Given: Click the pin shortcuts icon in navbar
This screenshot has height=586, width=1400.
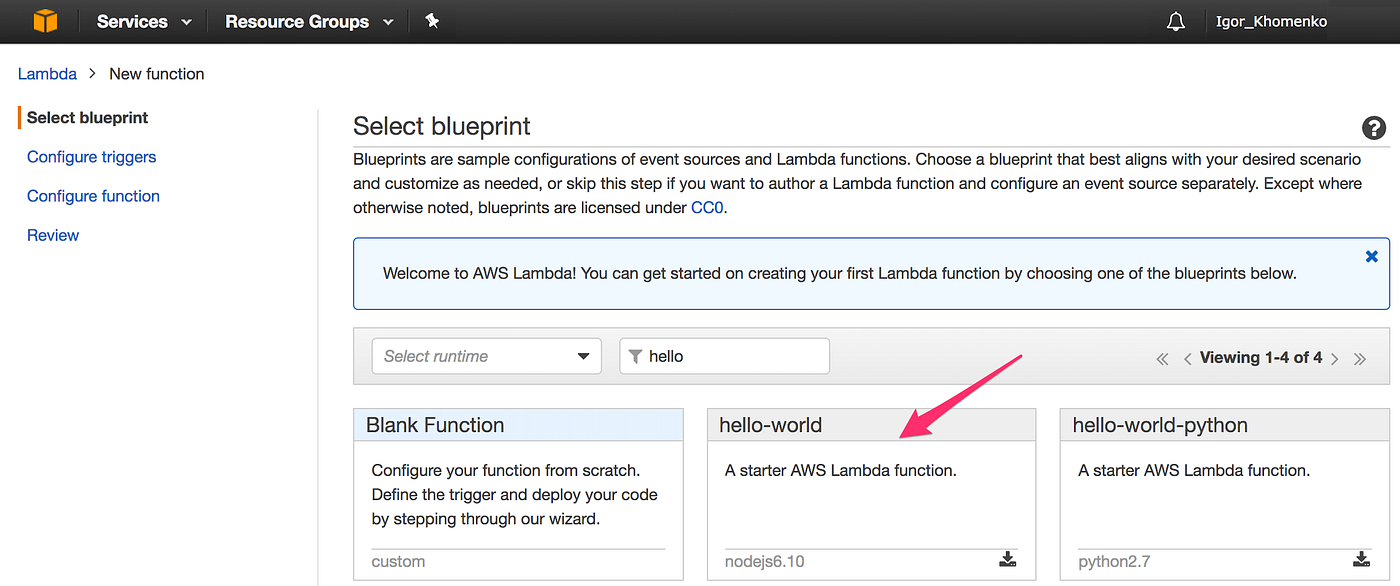Looking at the screenshot, I should (x=433, y=20).
